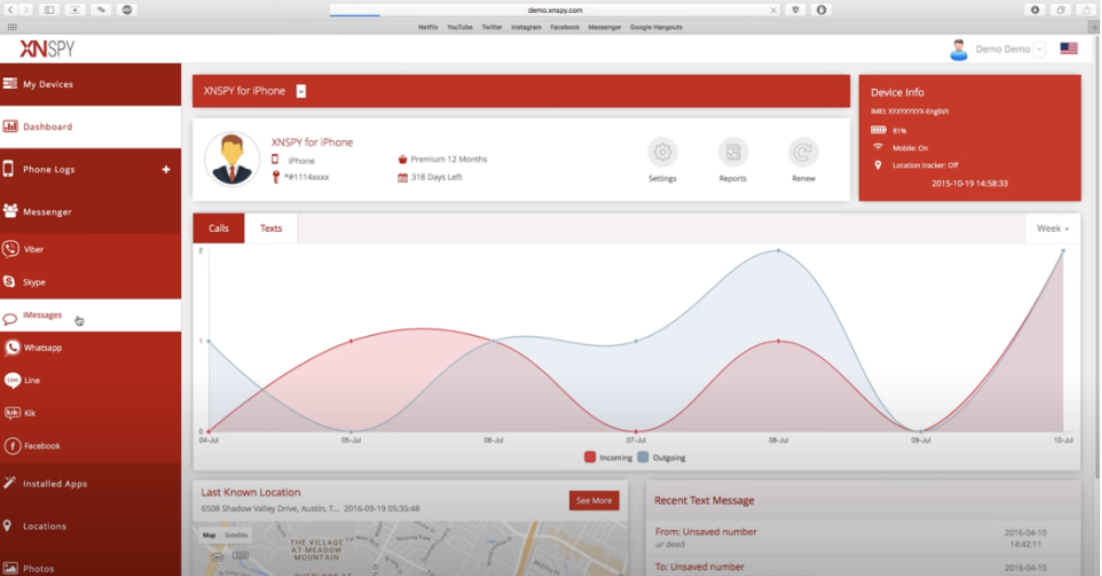
Task: Open Twitter bookmark
Action: point(491,27)
